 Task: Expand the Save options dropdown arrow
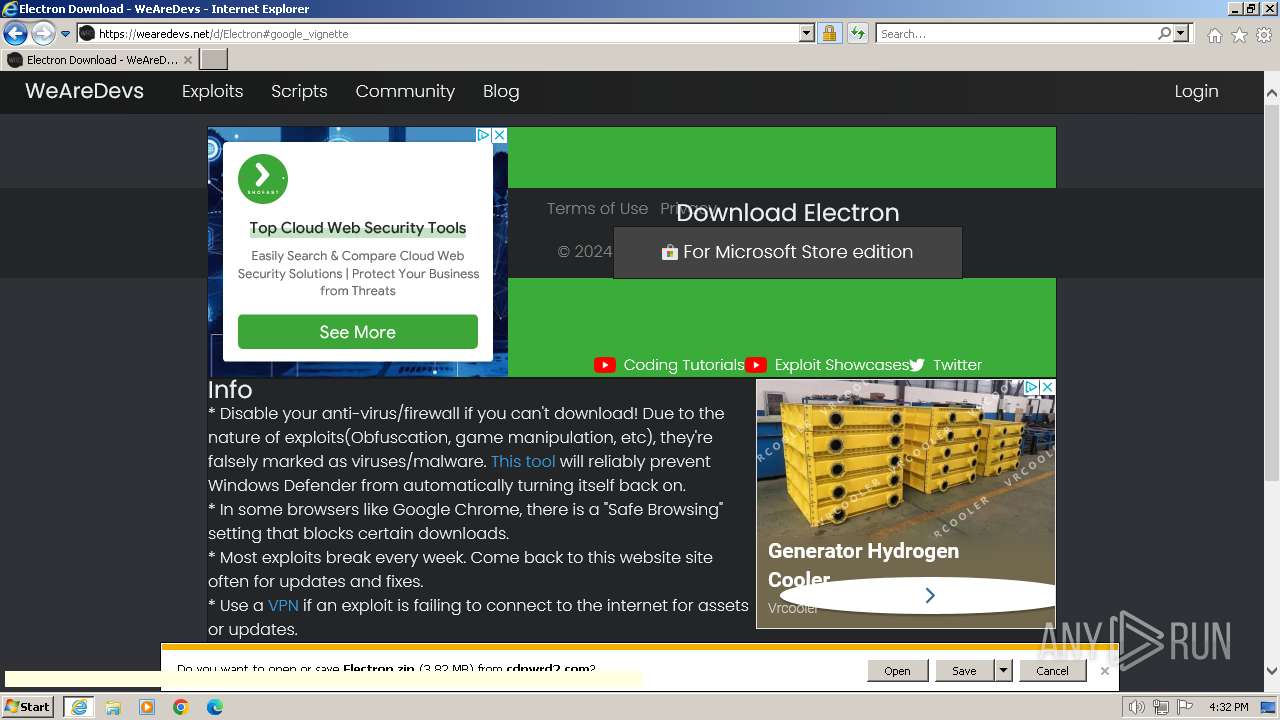pyautogui.click(x=1003, y=671)
